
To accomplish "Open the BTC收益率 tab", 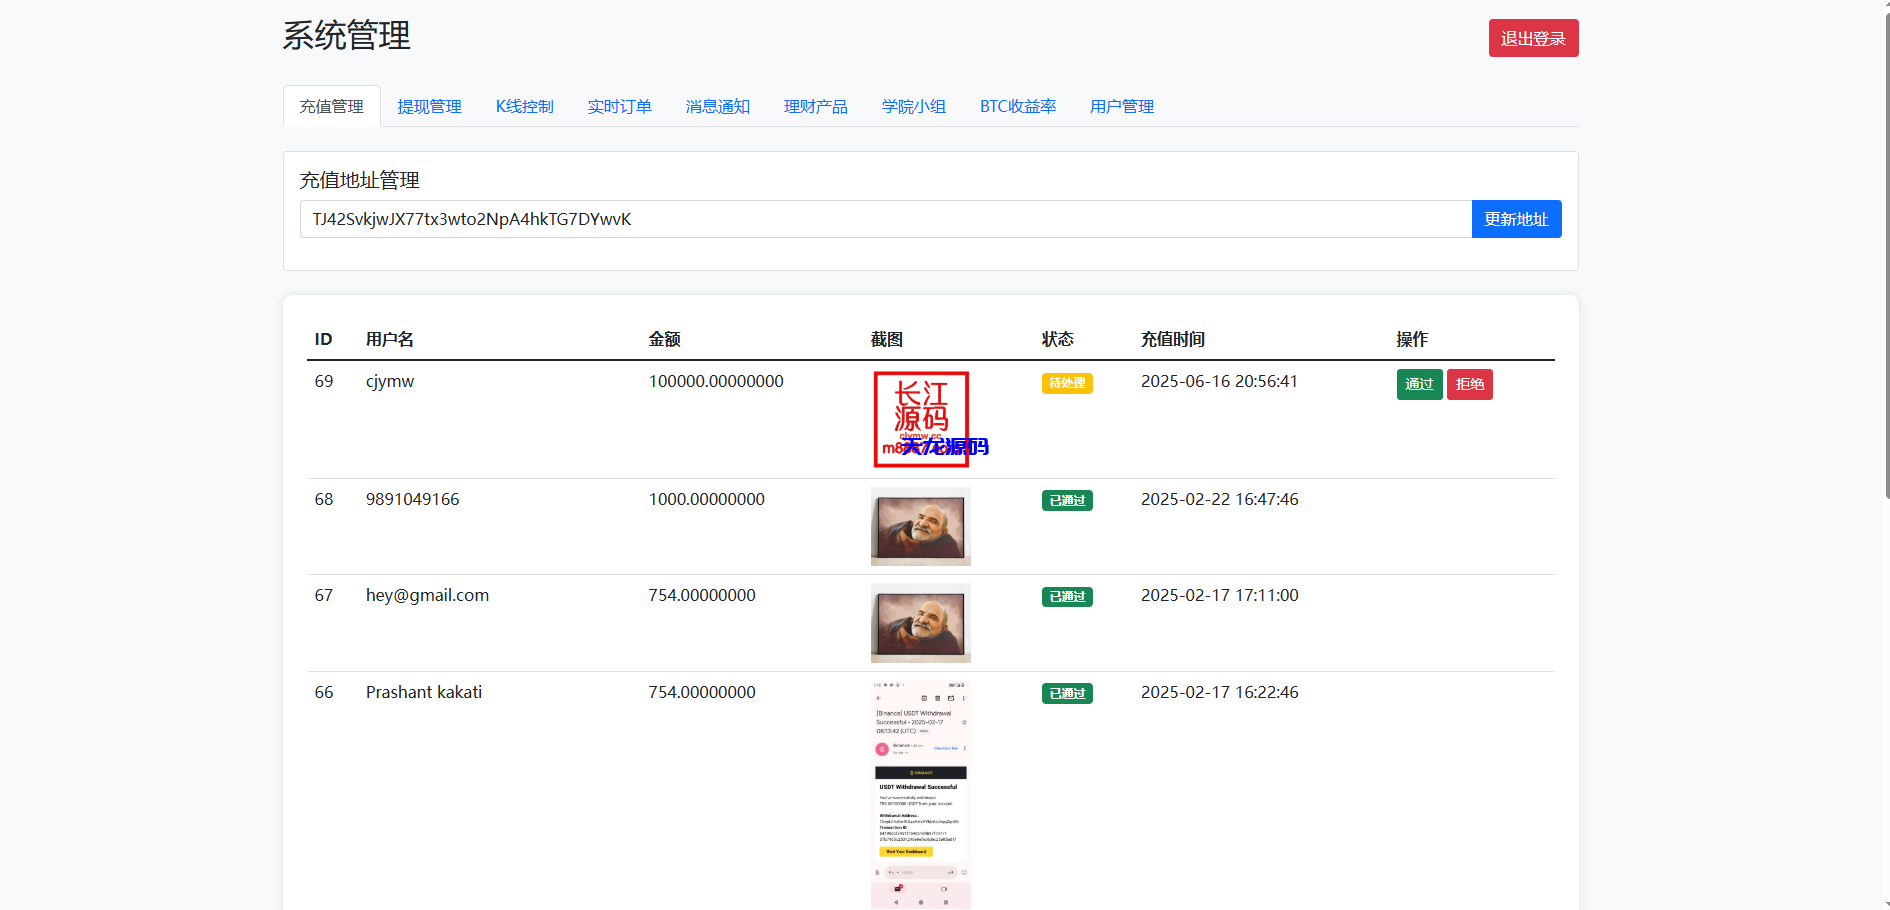I will coord(1018,106).
